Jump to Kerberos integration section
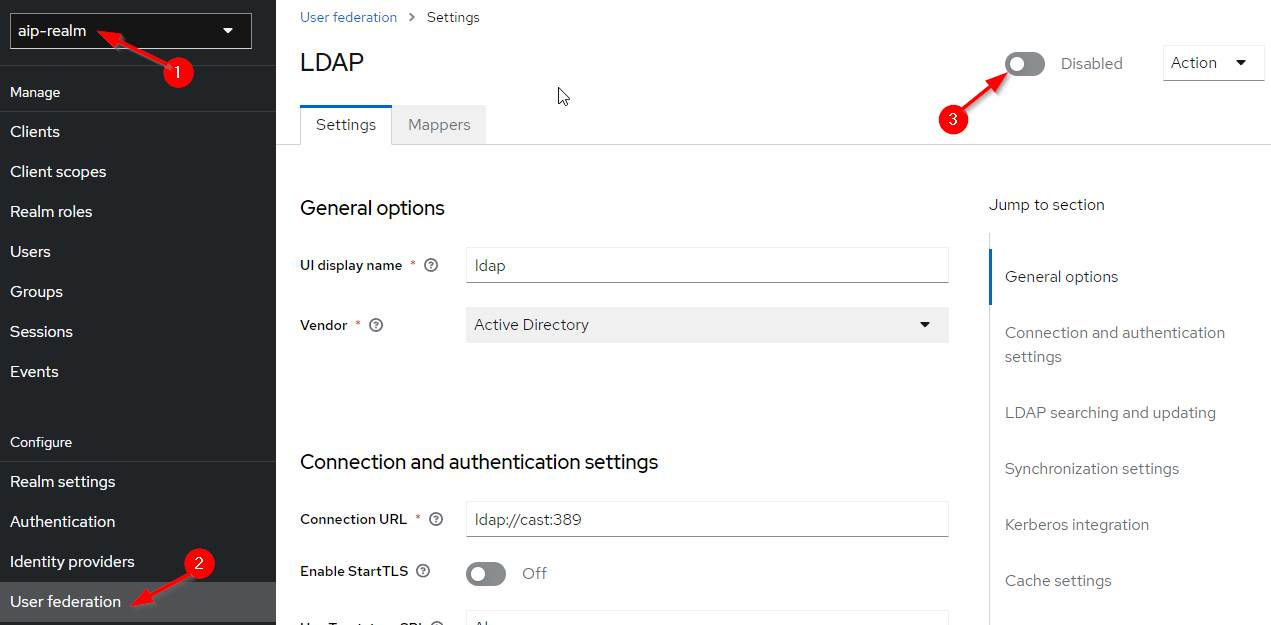 pos(1077,524)
